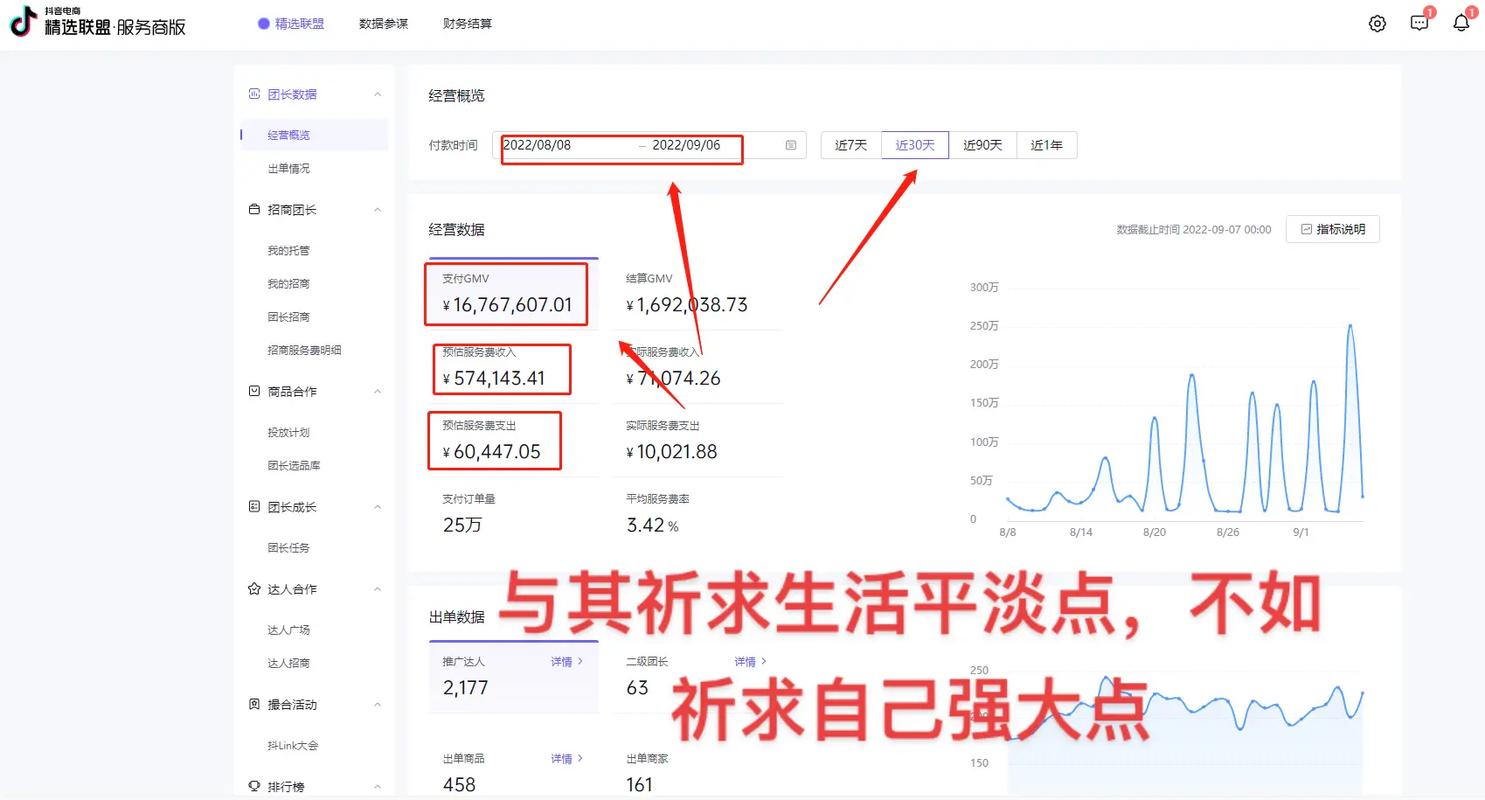Image resolution: width=1485 pixels, height=800 pixels.
Task: Click the 商品合作 section icon
Action: (x=254, y=391)
